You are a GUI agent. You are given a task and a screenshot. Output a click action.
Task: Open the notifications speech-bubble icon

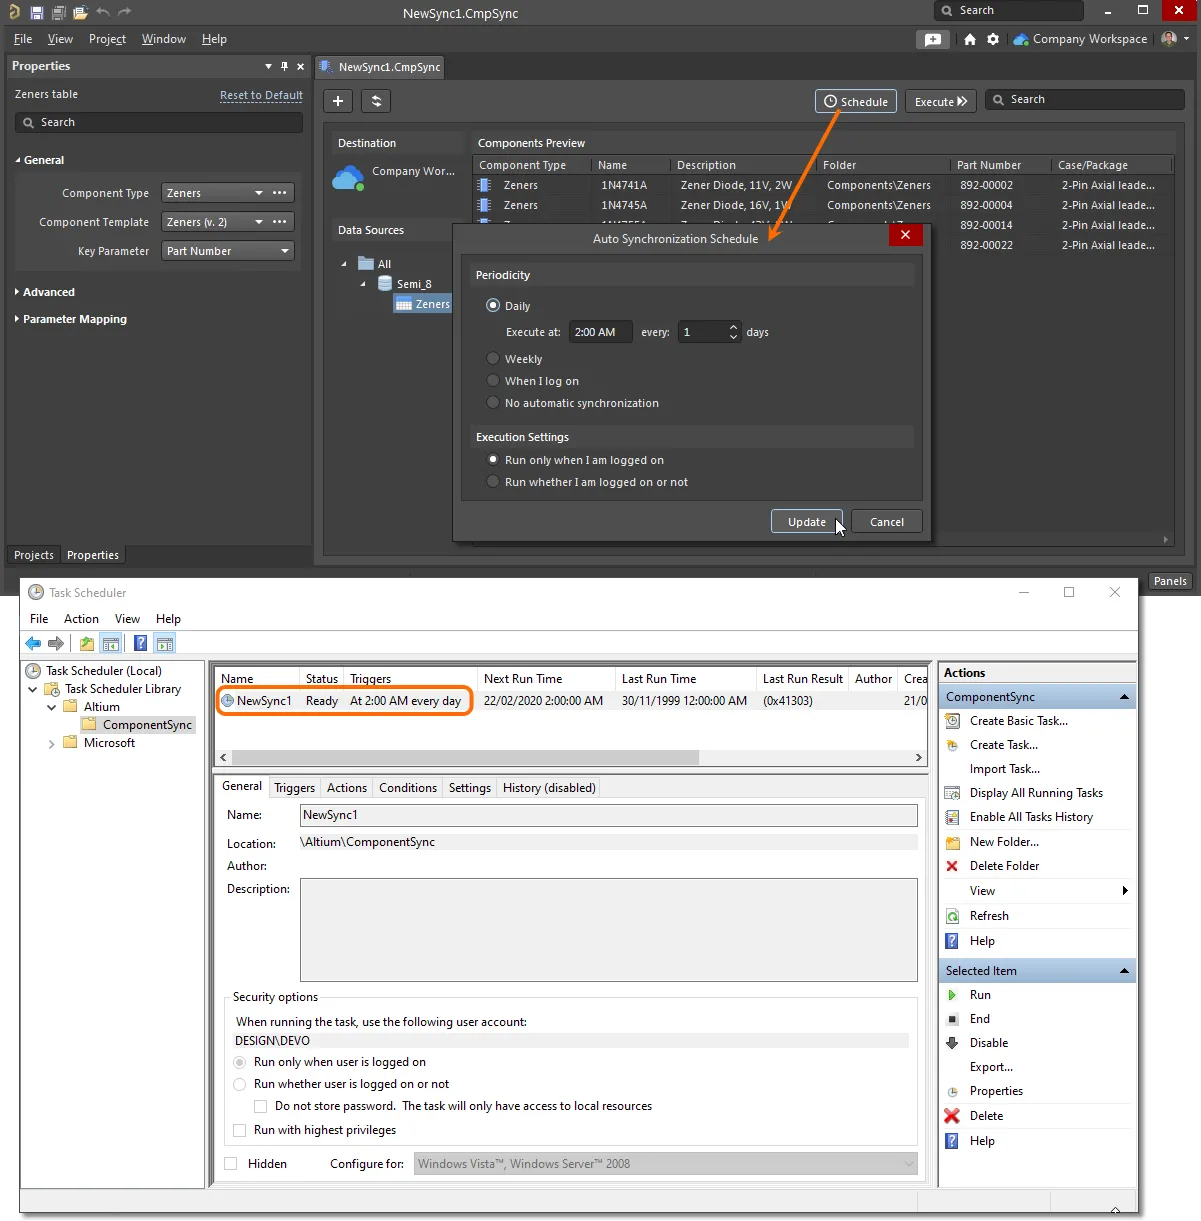point(933,39)
